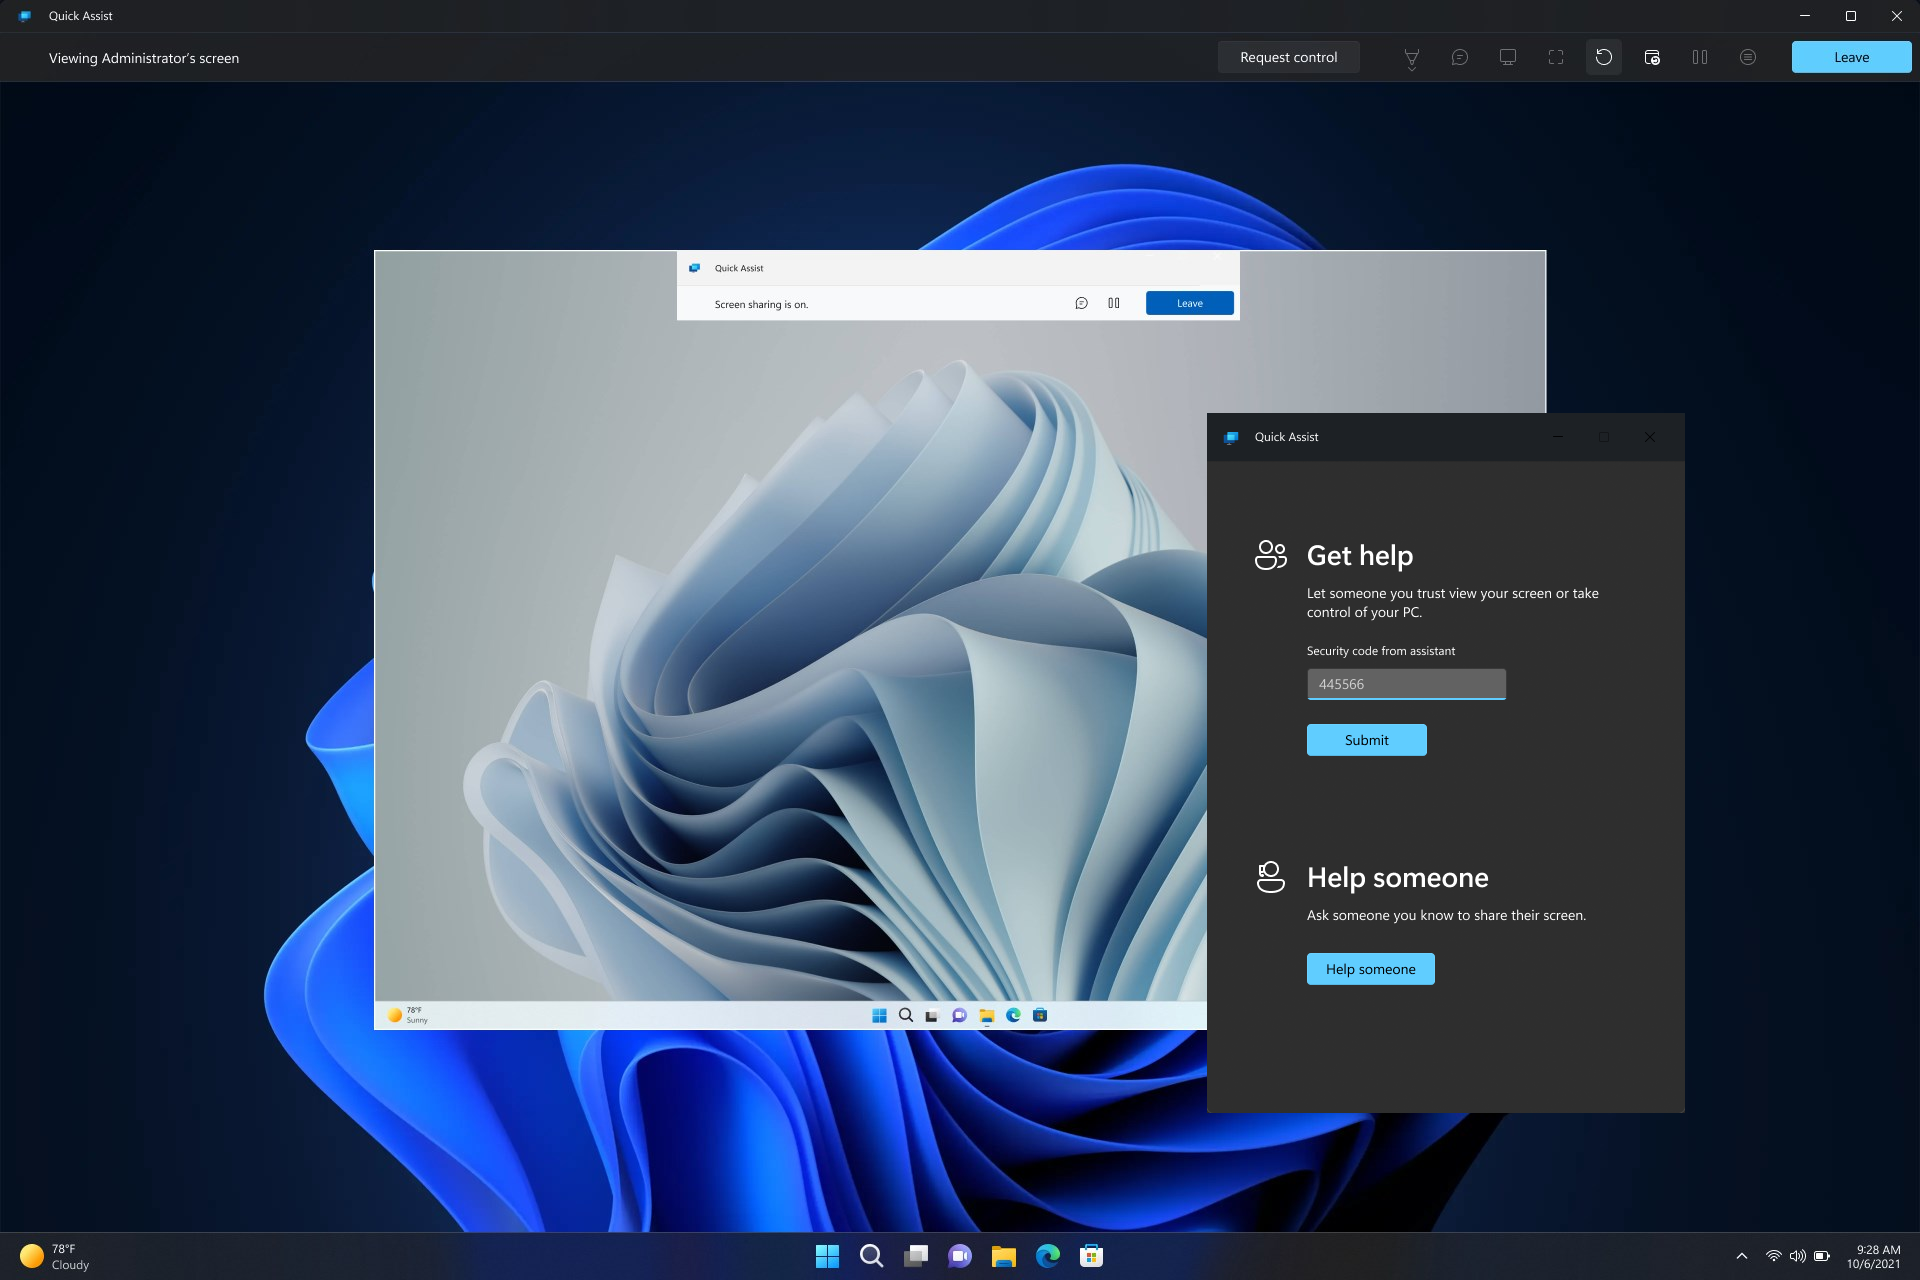Click the Wi-Fi network tray icon
This screenshot has height=1280, width=1920.
(x=1773, y=1256)
